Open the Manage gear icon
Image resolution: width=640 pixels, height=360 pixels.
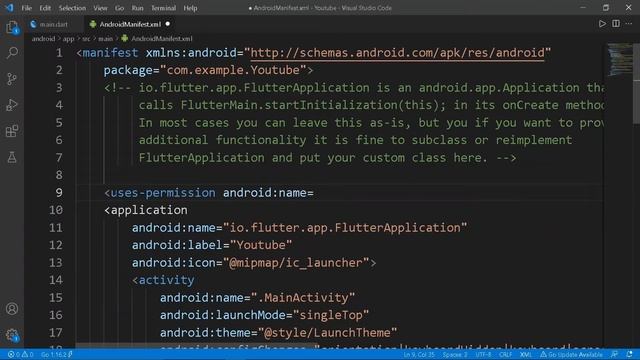click(x=12, y=335)
